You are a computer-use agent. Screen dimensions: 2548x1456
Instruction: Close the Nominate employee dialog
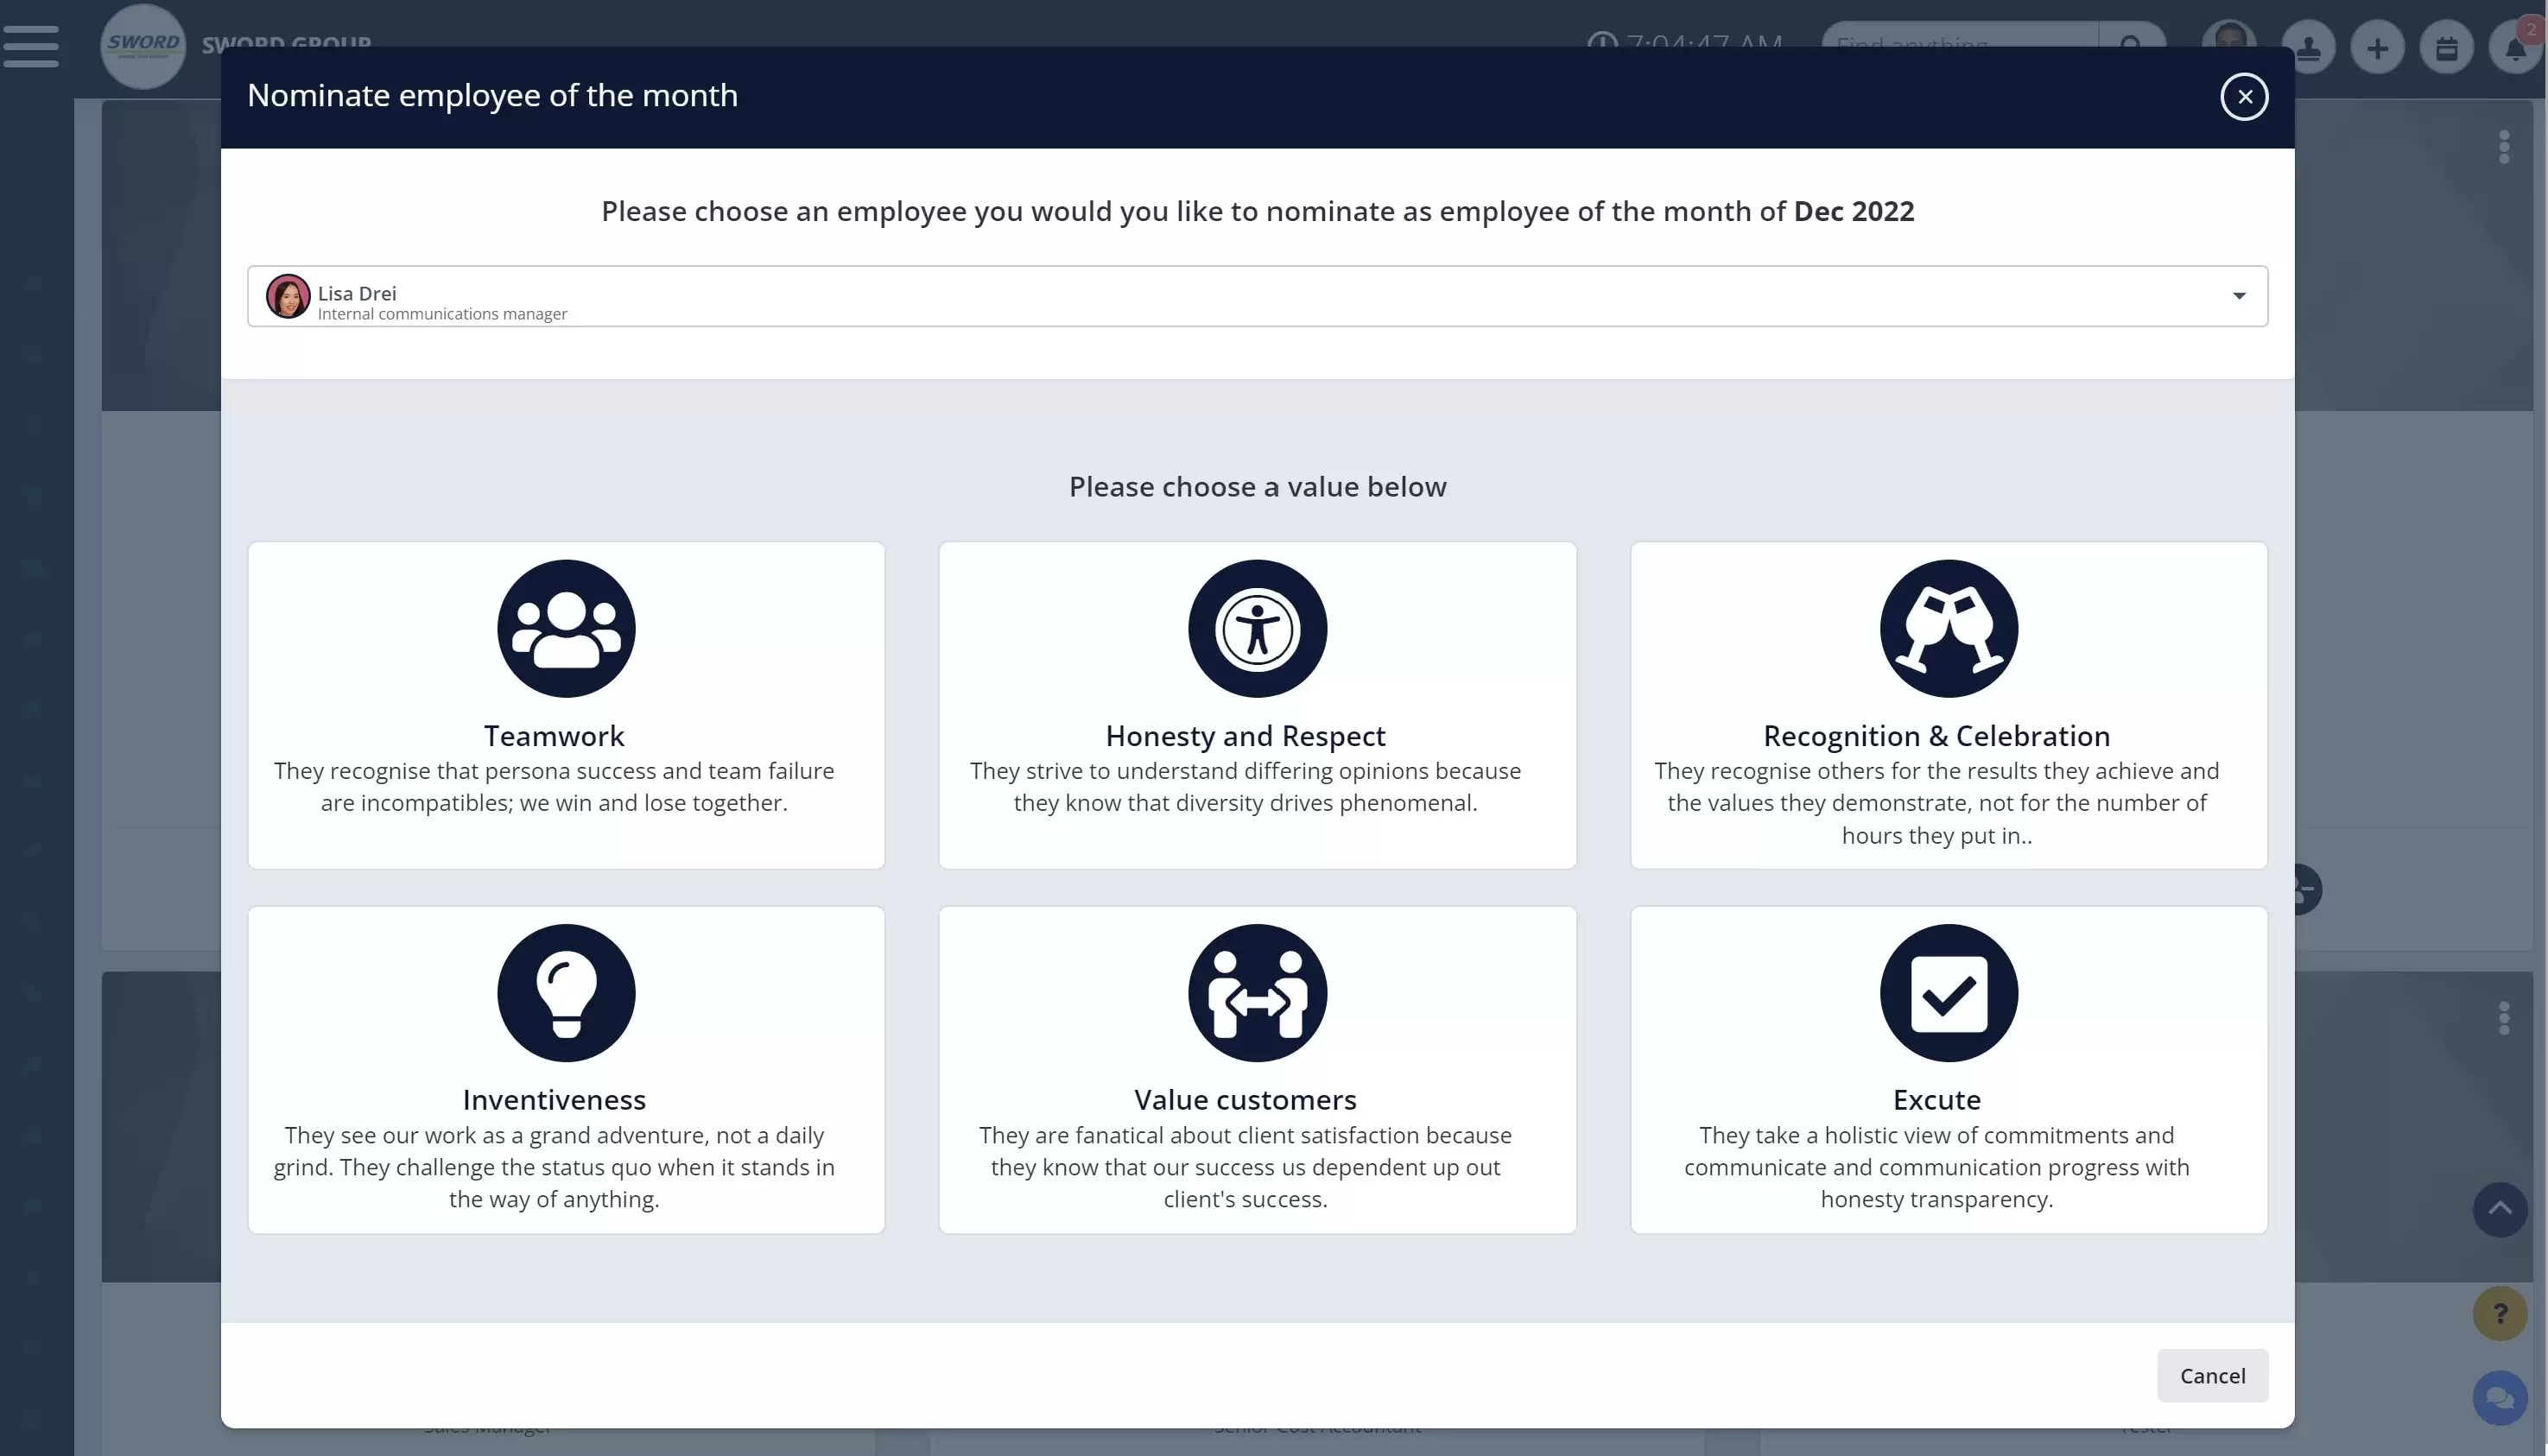(2244, 97)
